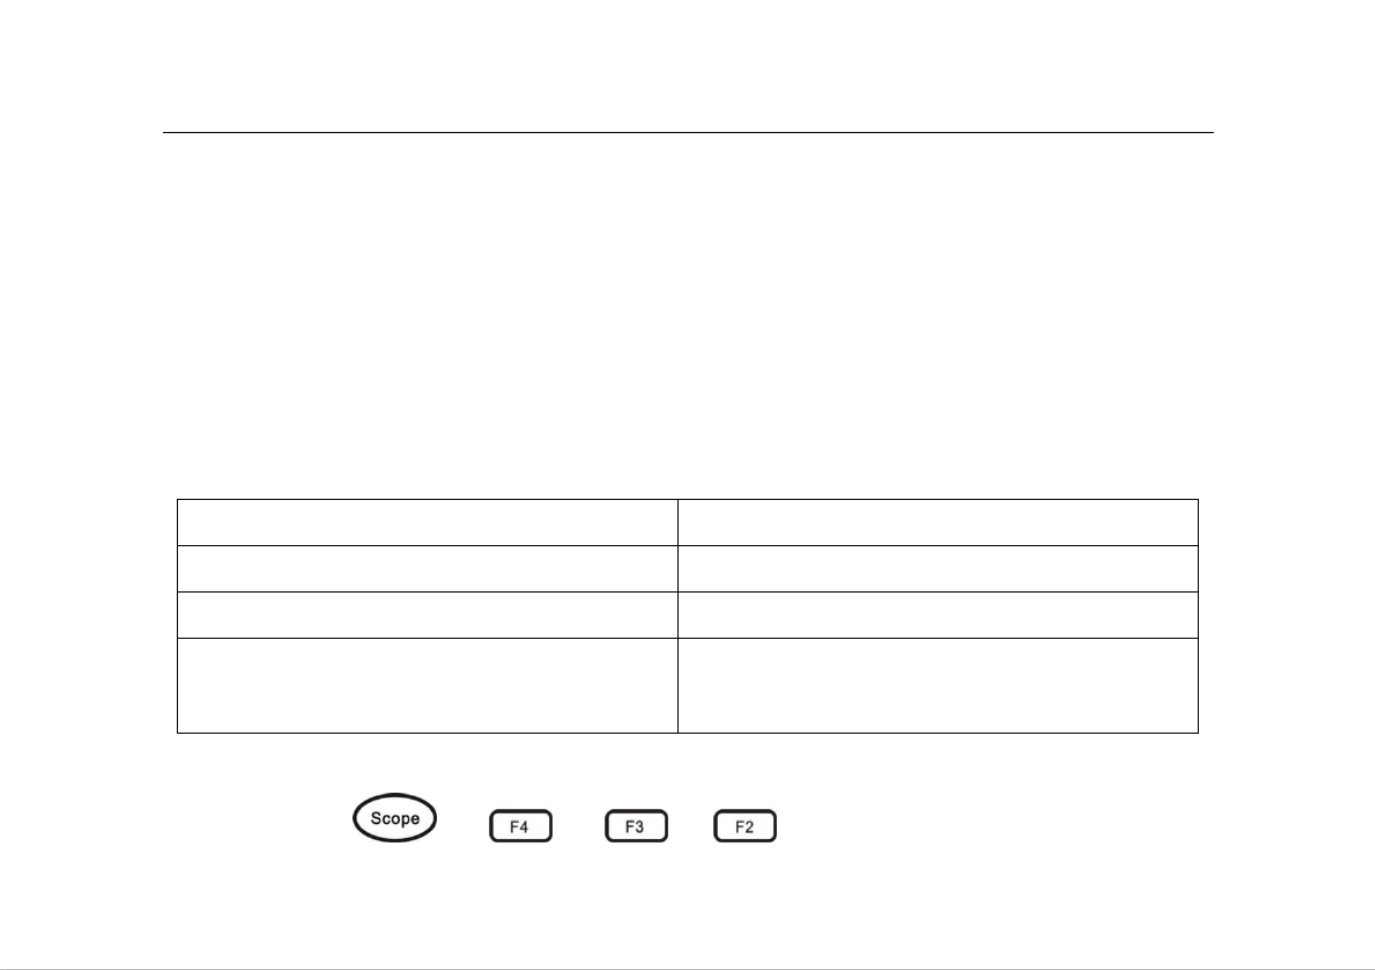Viewport: 1375px width, 970px height.
Task: Click the border between first and second rows
Action: tap(688, 545)
